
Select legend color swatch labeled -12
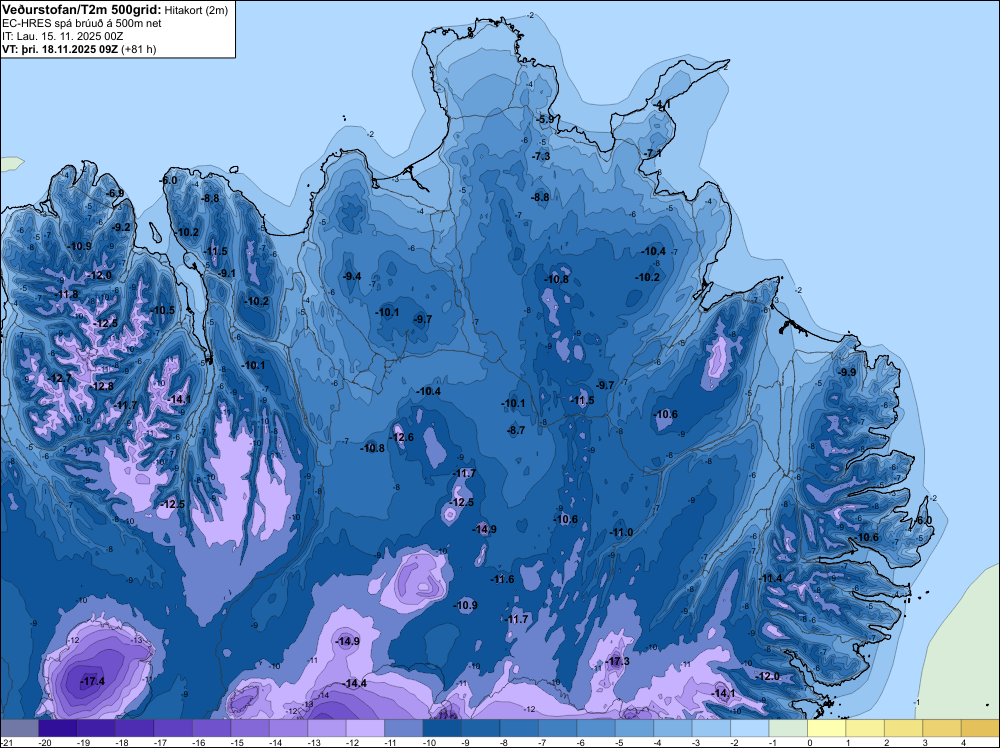click(x=365, y=728)
